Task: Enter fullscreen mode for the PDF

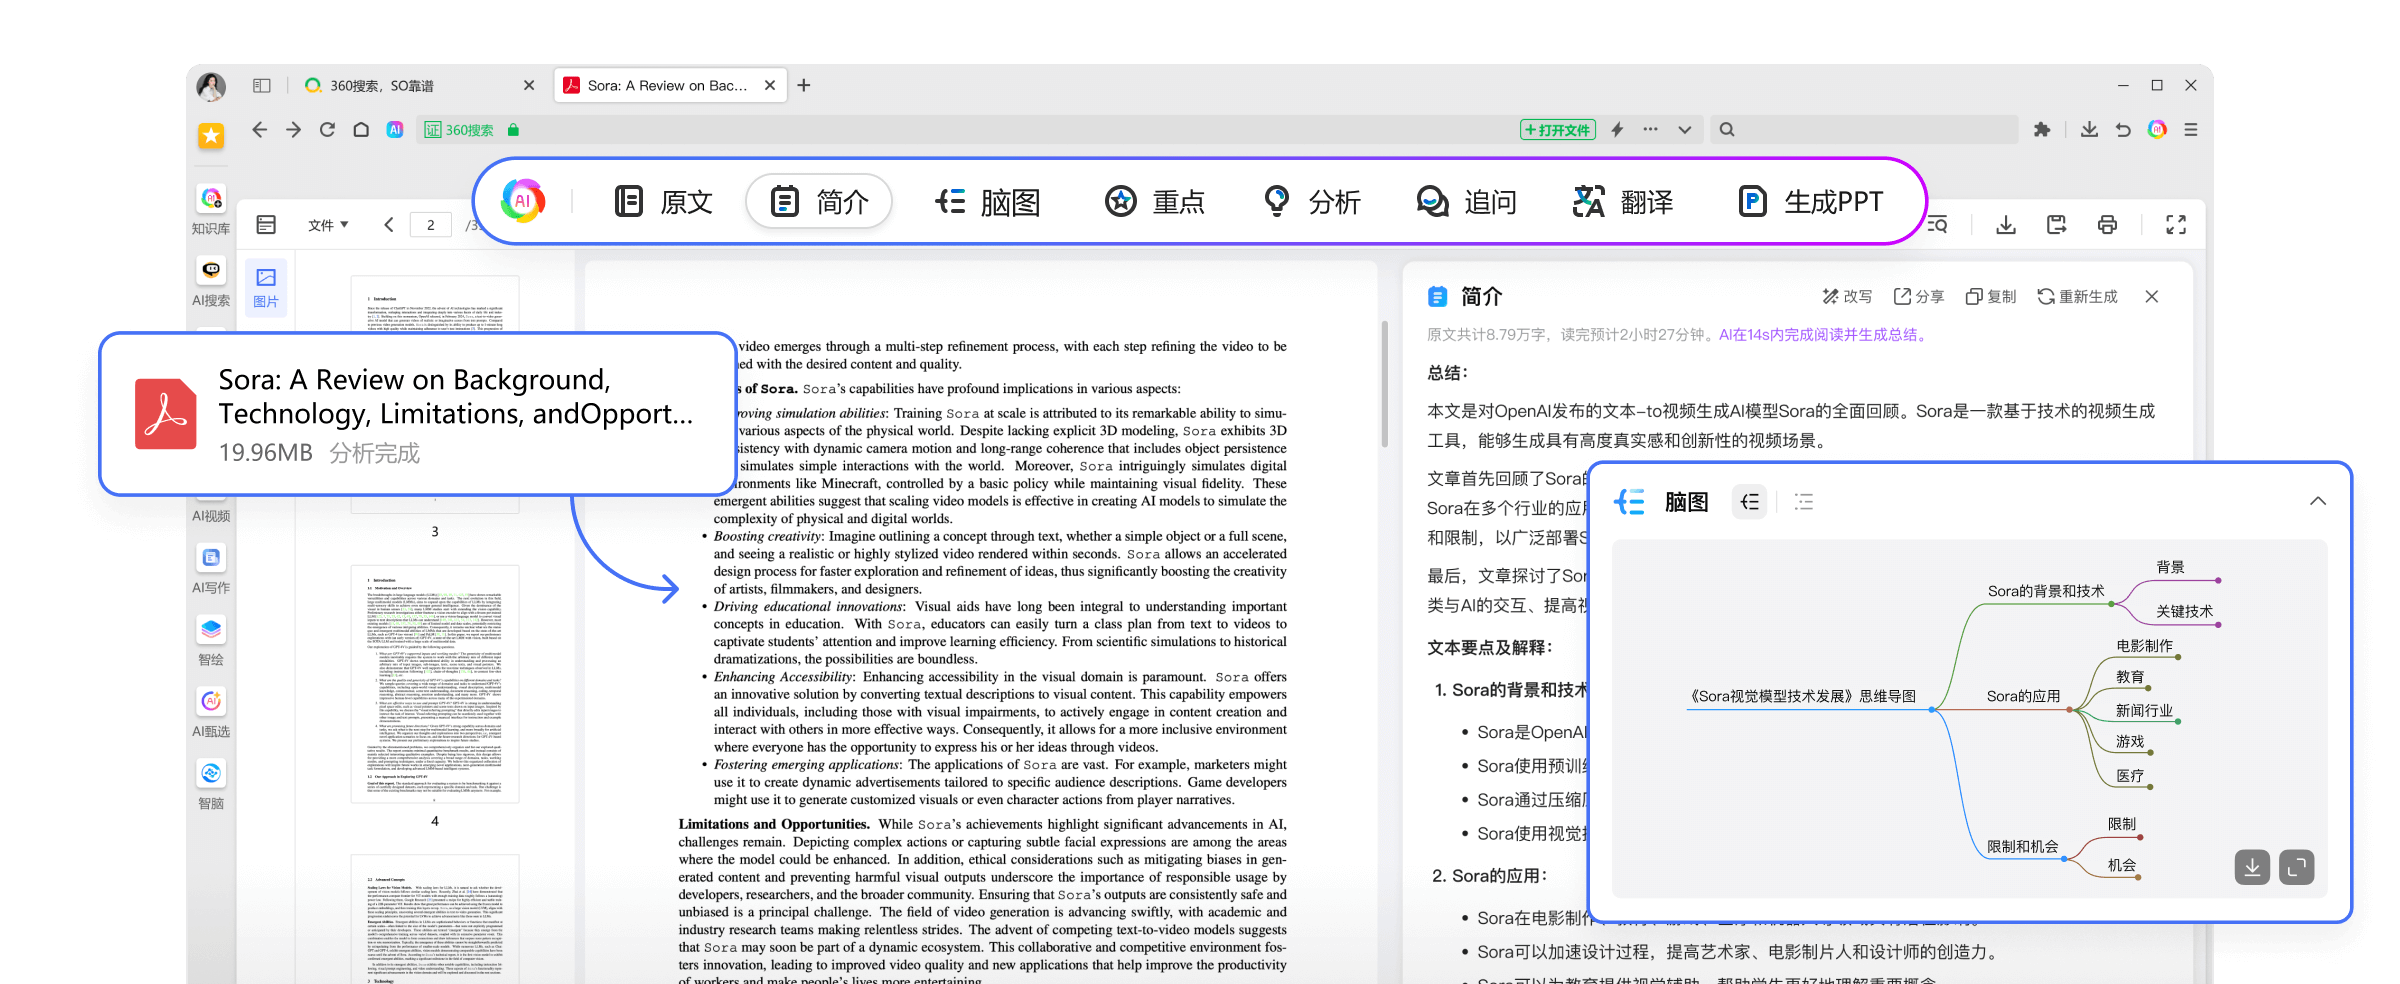Action: pos(2175,225)
